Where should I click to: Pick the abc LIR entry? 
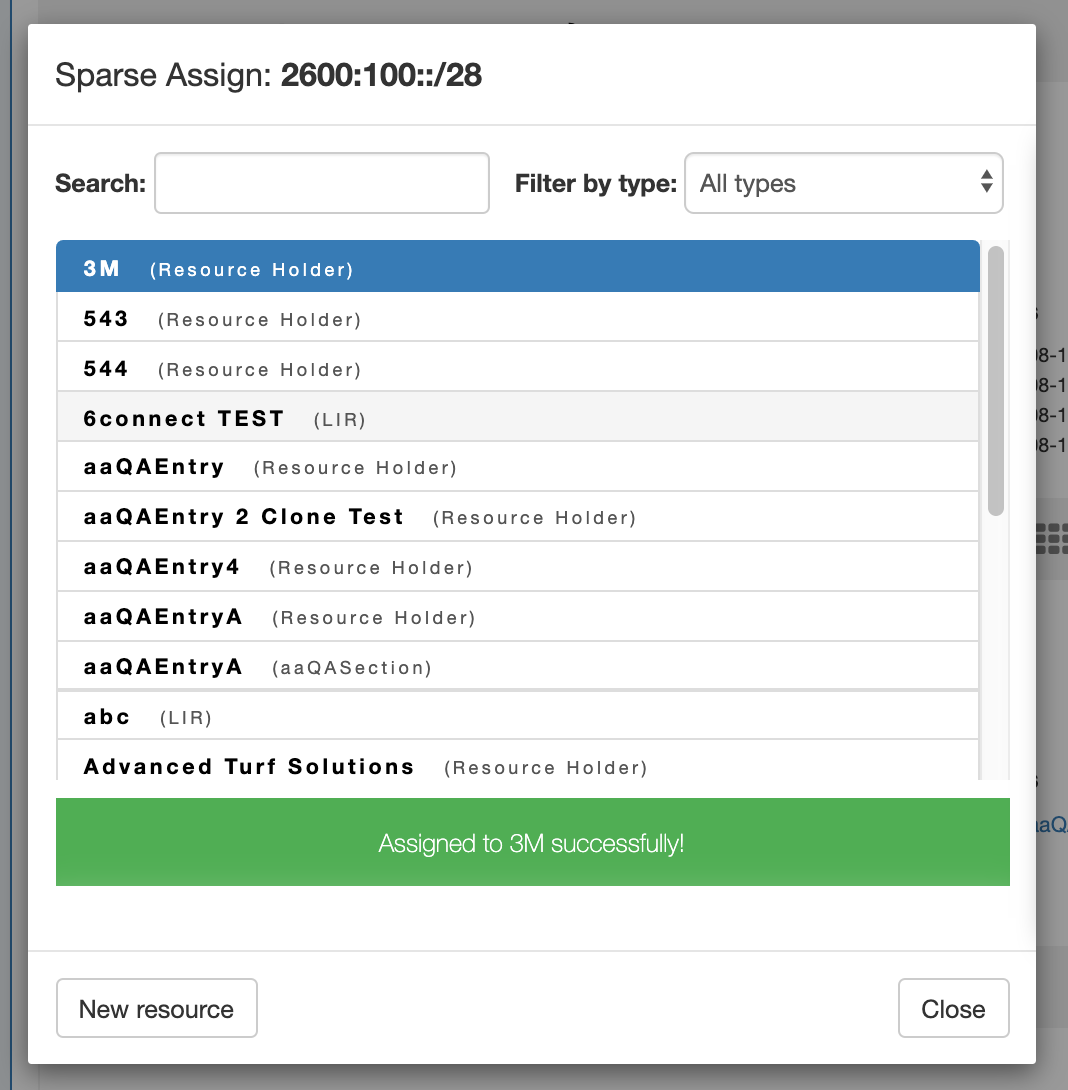[x=517, y=716]
